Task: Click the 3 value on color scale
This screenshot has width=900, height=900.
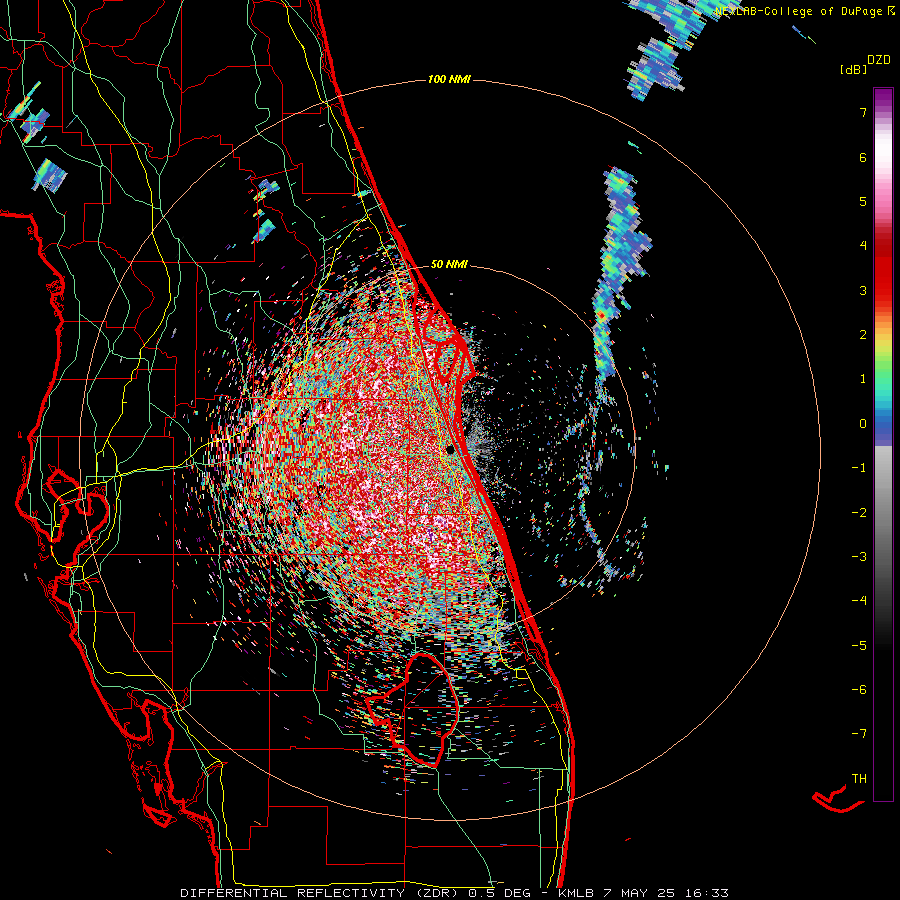Action: [863, 290]
